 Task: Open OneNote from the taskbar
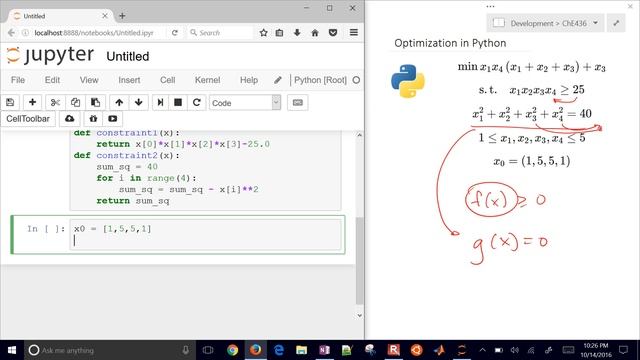pos(324,350)
